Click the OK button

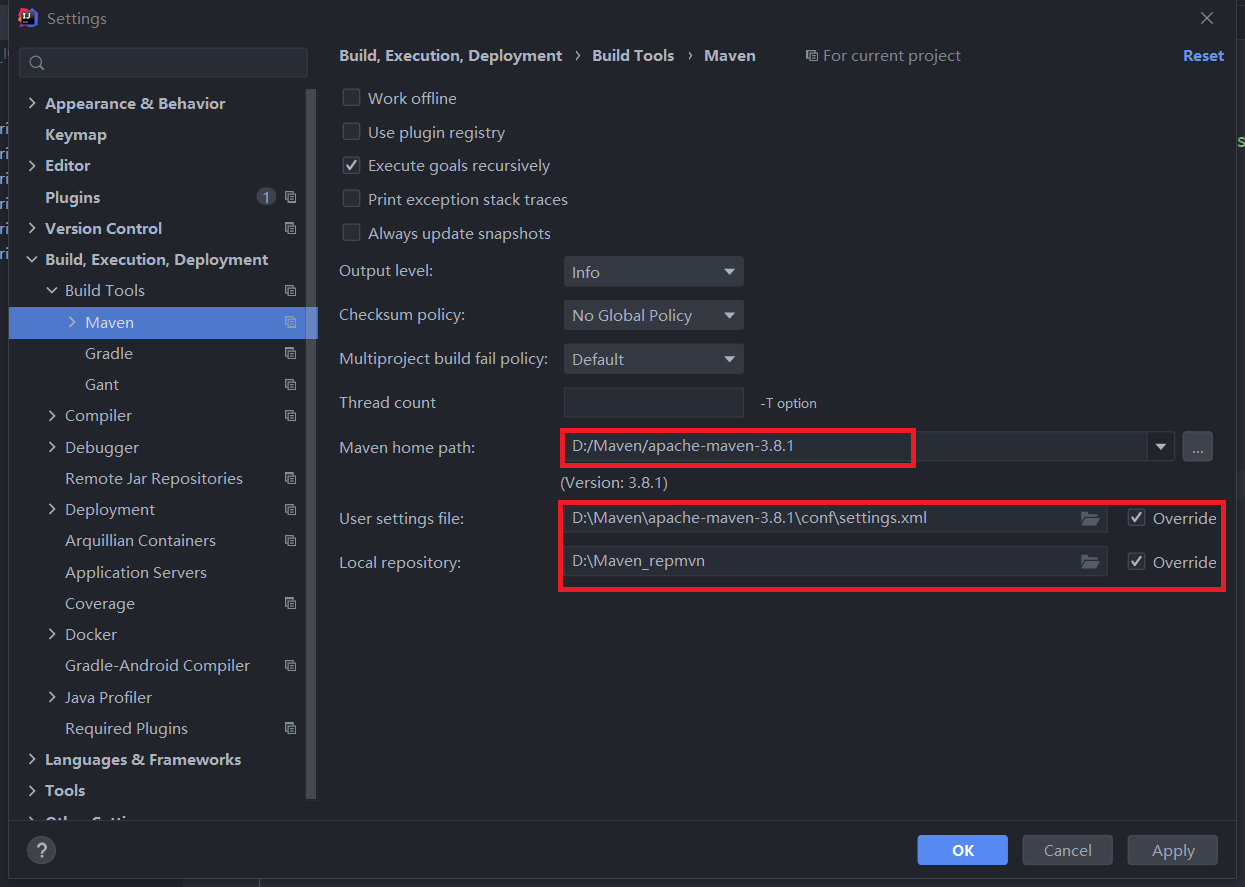(963, 850)
